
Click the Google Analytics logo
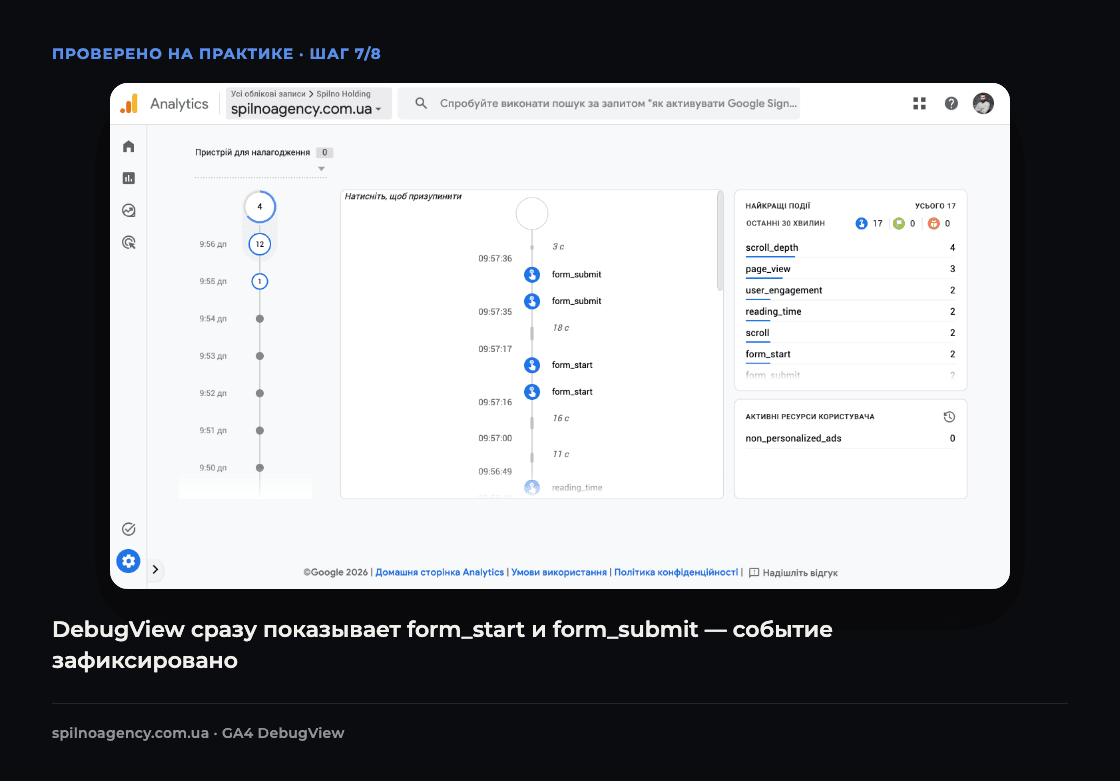point(129,104)
